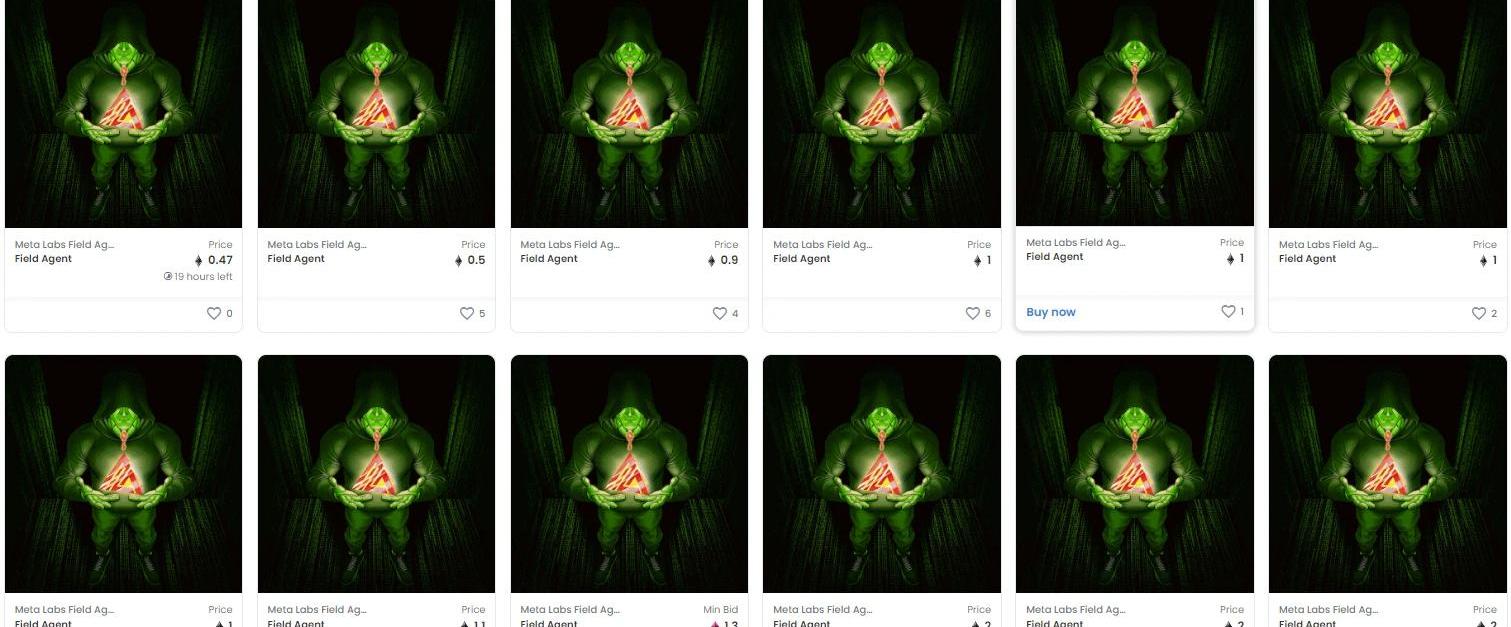This screenshot has height=627, width=1511.
Task: Click the Ethereum symbol beside the 0.5 price
Action: click(x=458, y=261)
